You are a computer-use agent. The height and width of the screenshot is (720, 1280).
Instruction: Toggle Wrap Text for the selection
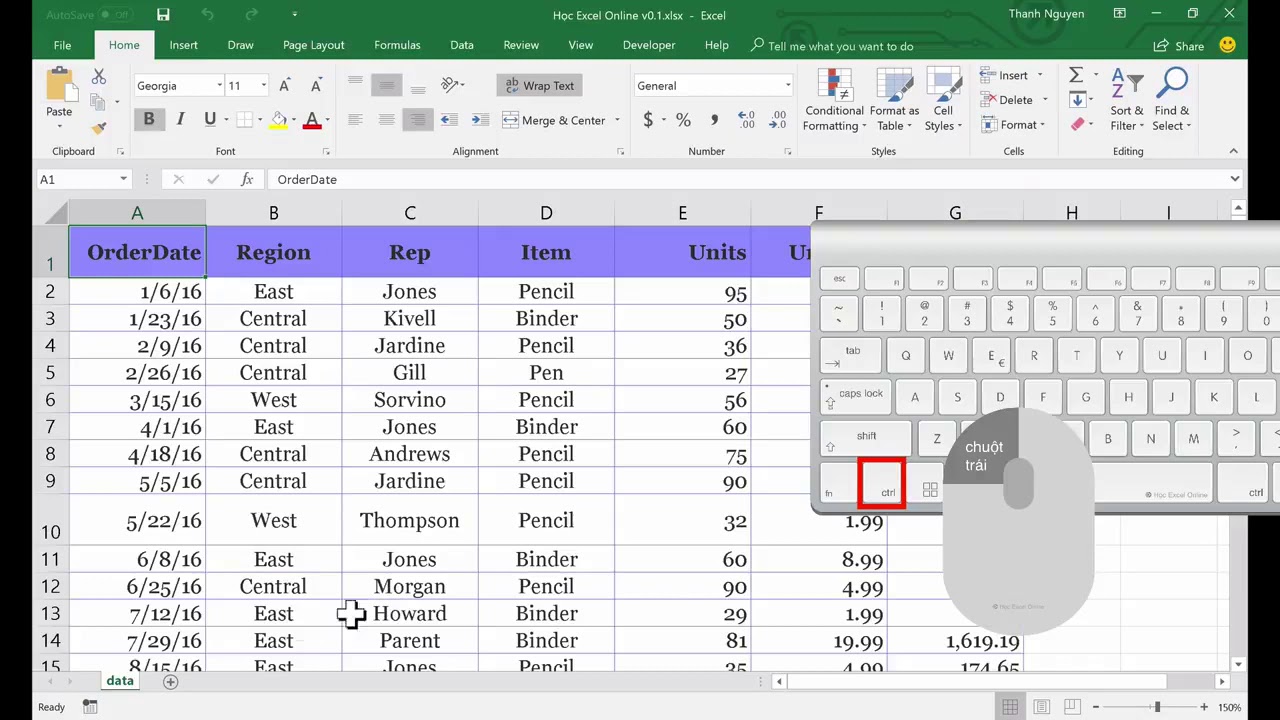[x=539, y=85]
